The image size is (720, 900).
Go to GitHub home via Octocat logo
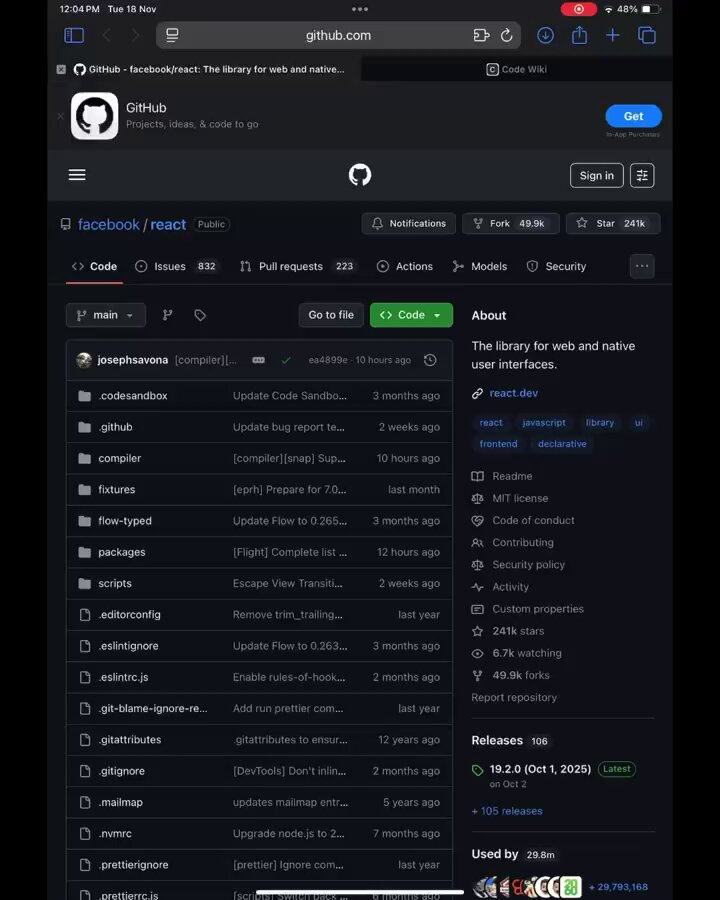tap(360, 174)
